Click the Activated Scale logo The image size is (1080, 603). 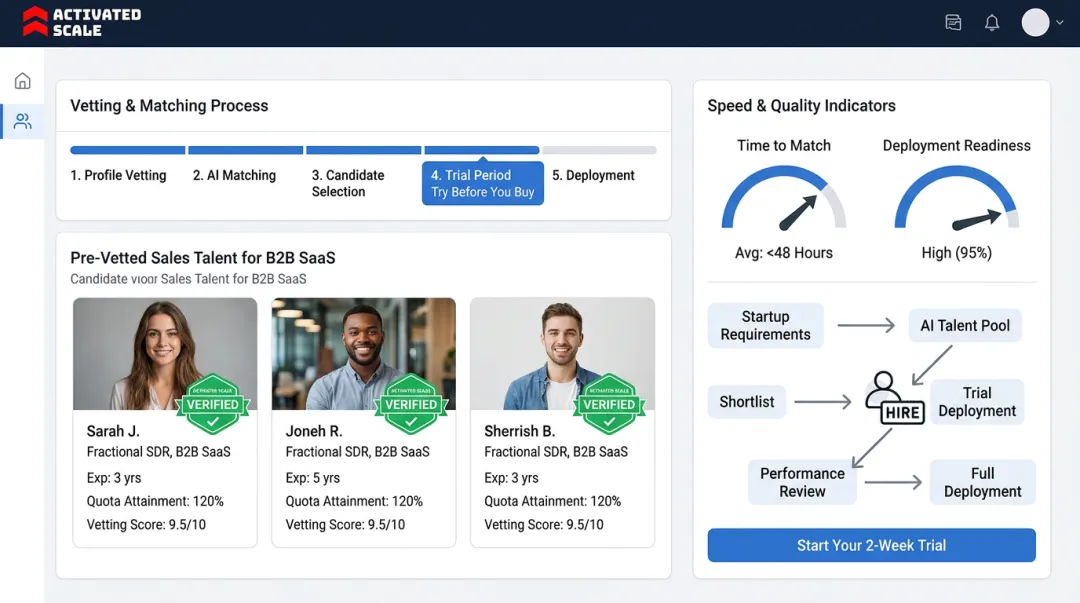pos(81,22)
